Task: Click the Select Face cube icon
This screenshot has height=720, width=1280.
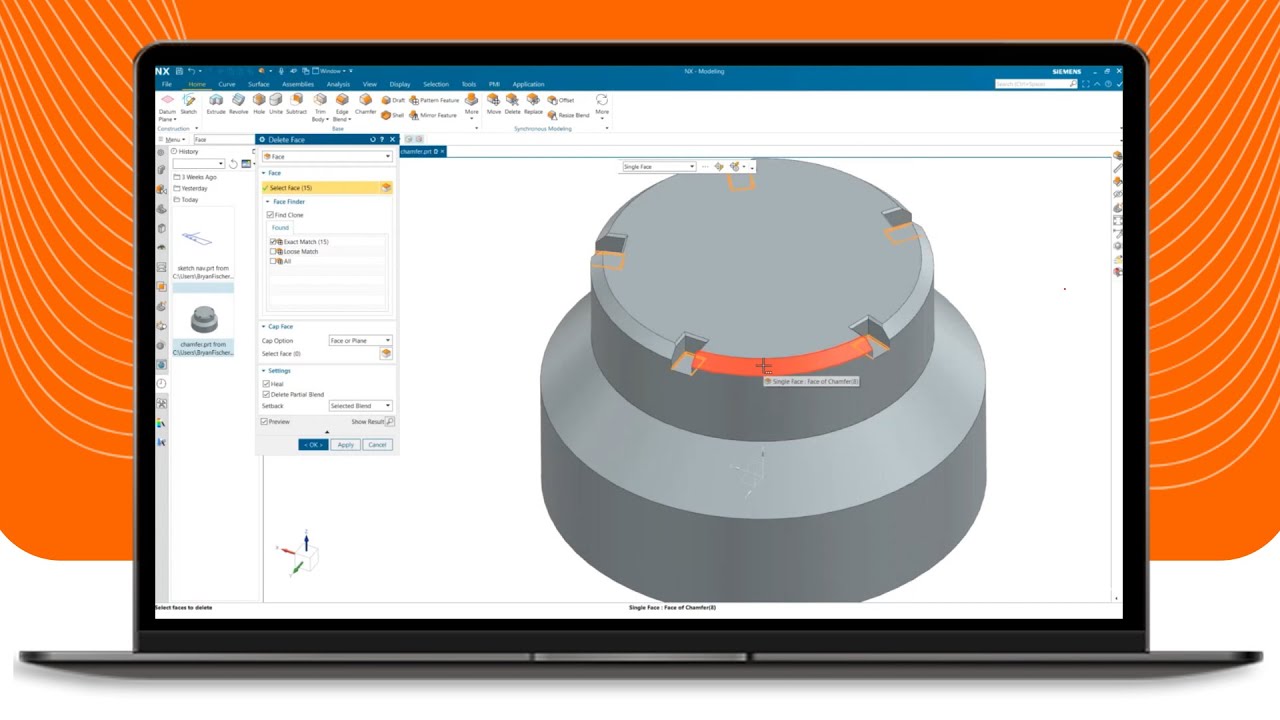Action: [386, 188]
